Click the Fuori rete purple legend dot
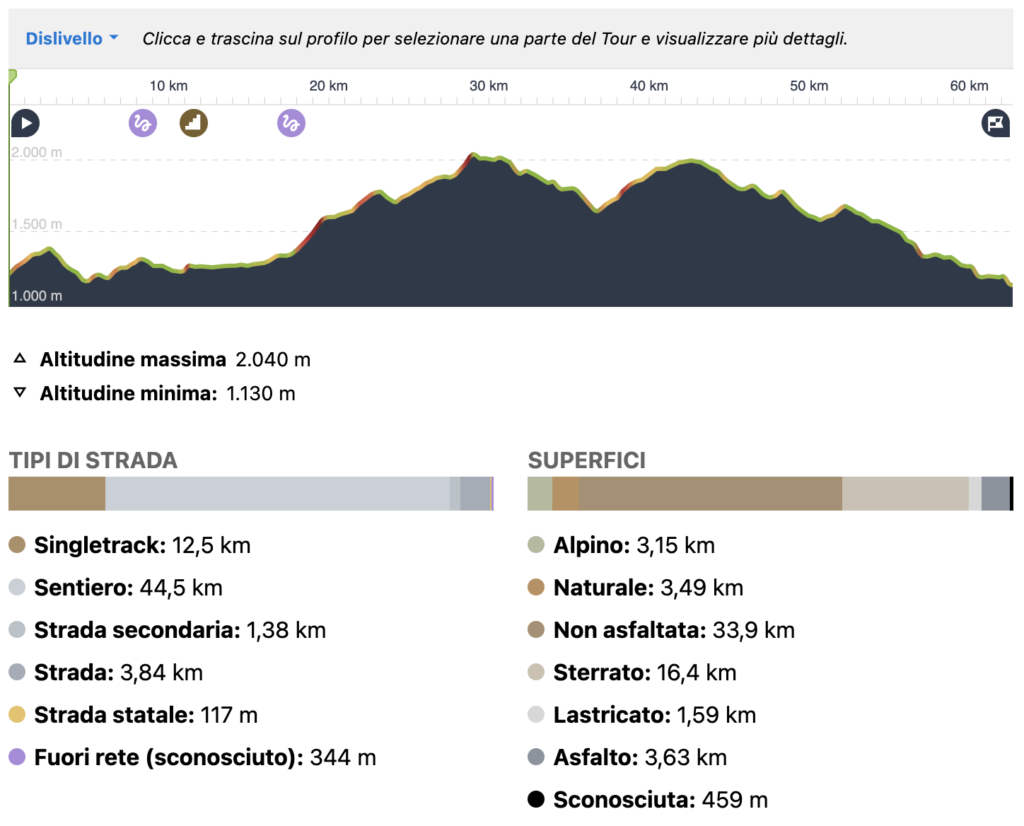This screenshot has height=826, width=1024. coord(17,757)
